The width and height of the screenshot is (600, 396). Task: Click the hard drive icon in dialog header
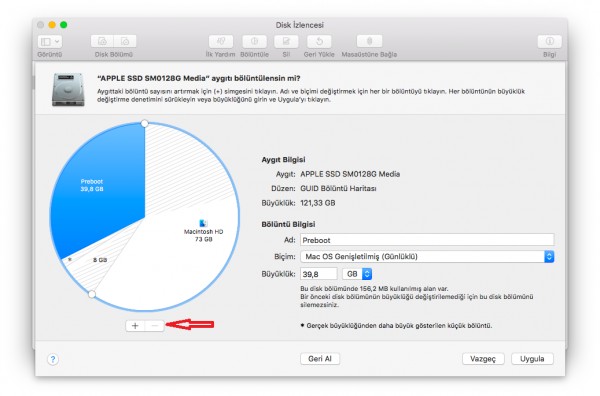[68, 90]
